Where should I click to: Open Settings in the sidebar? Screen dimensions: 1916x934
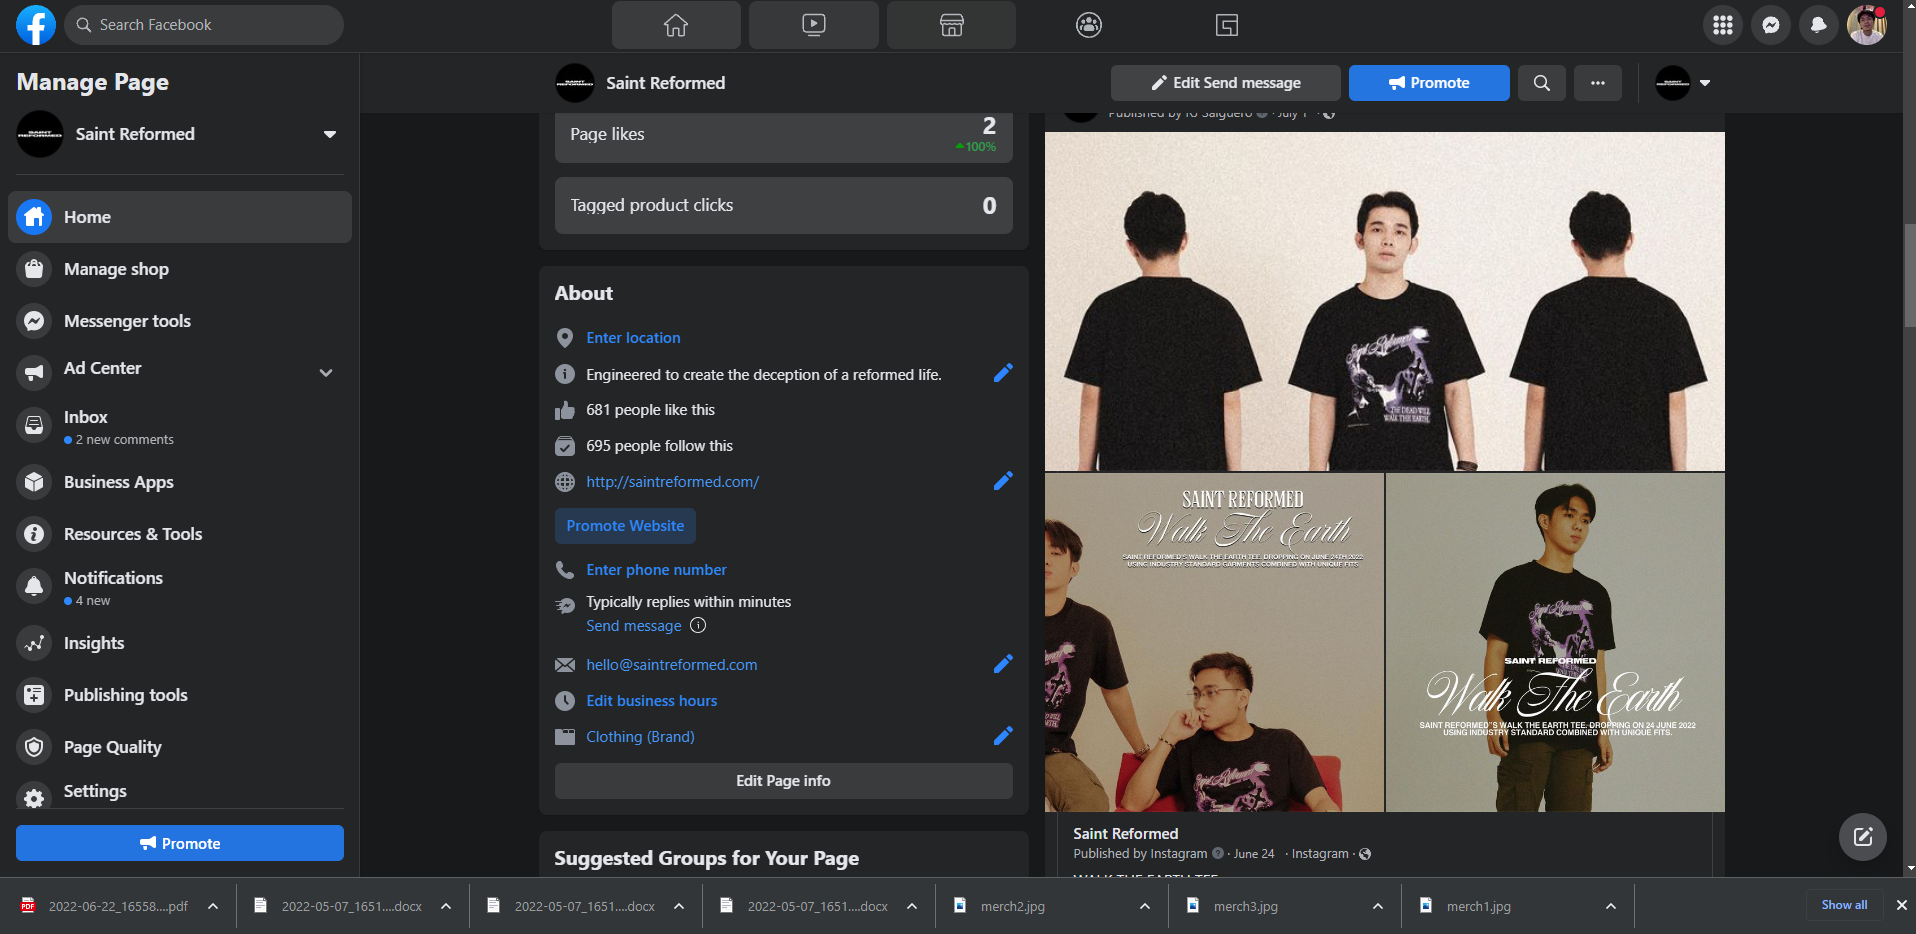click(x=180, y=792)
